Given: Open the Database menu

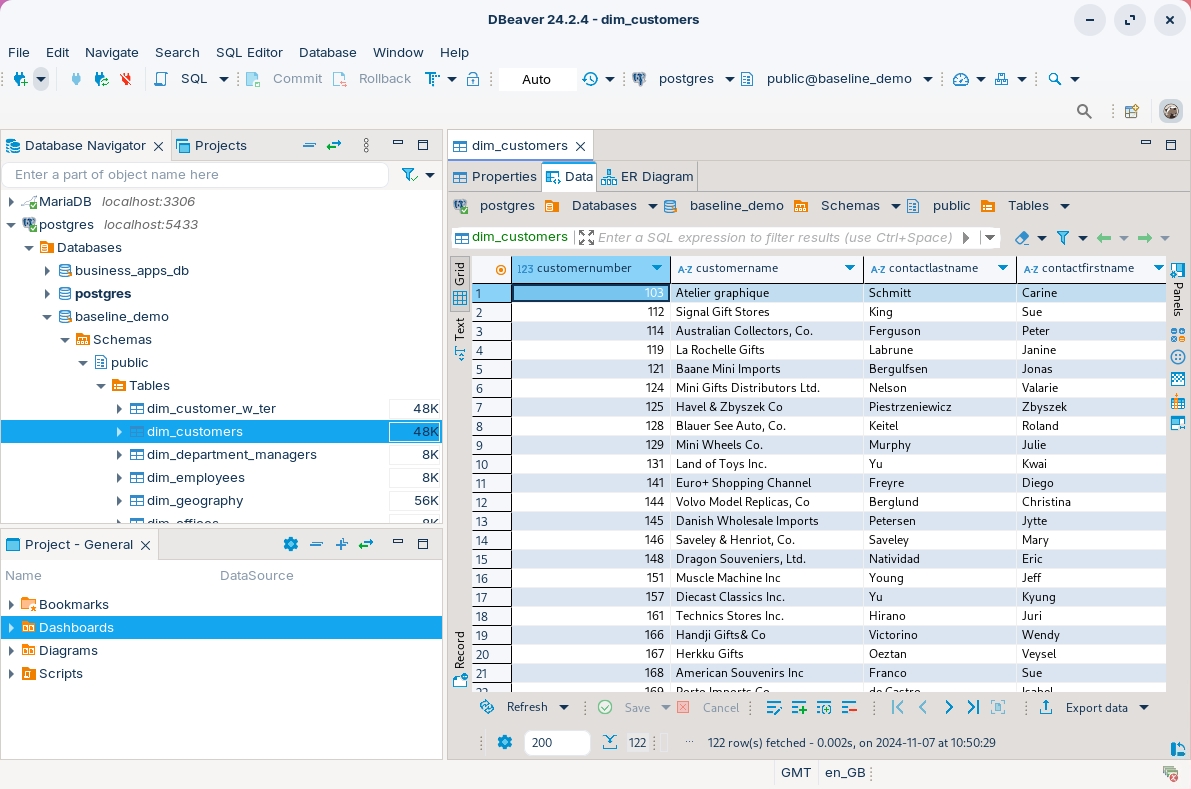Looking at the screenshot, I should point(327,52).
